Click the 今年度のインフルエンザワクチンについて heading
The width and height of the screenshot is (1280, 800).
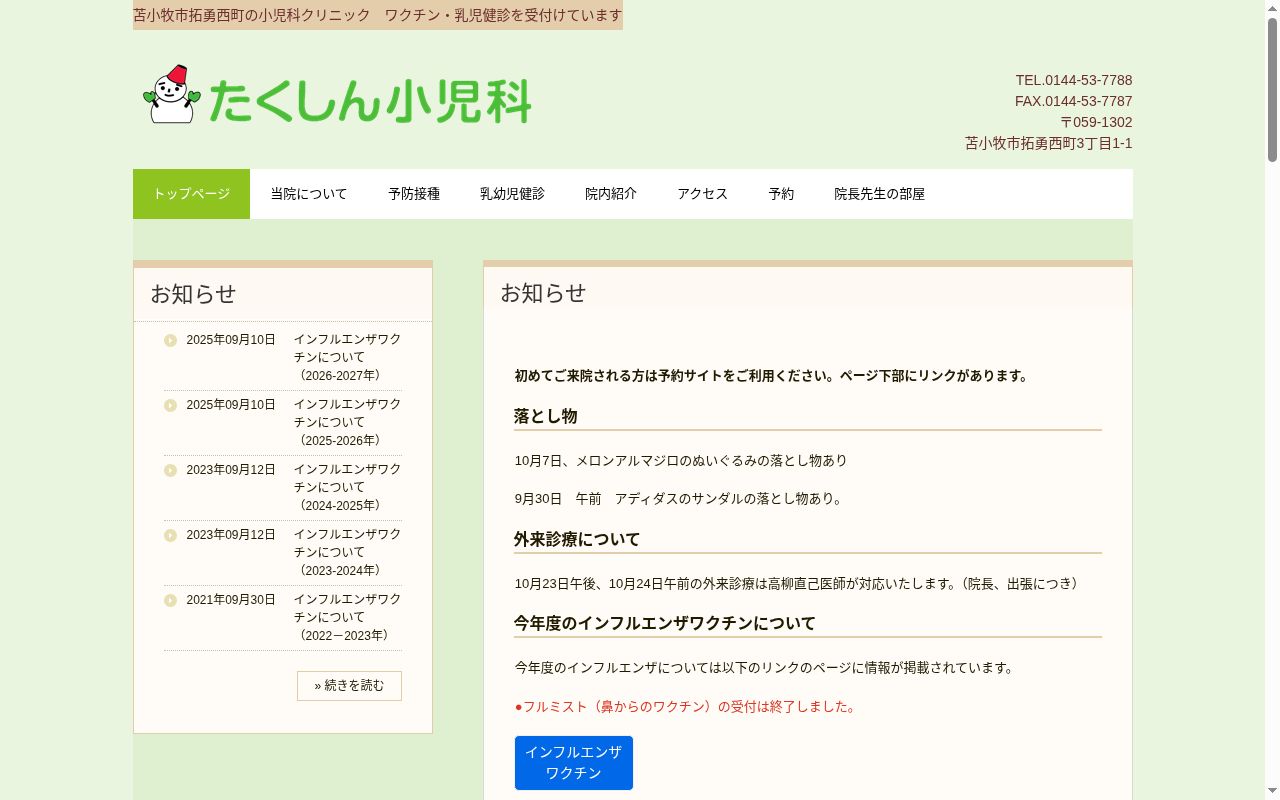[x=665, y=623]
